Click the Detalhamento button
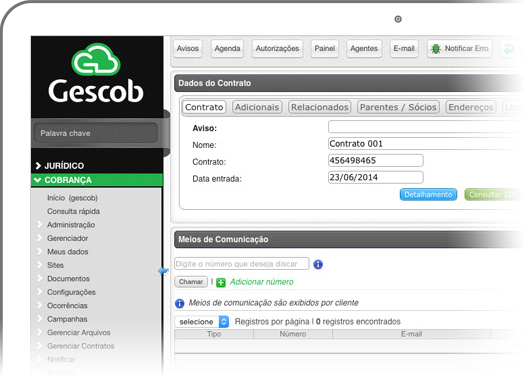 pyautogui.click(x=428, y=194)
